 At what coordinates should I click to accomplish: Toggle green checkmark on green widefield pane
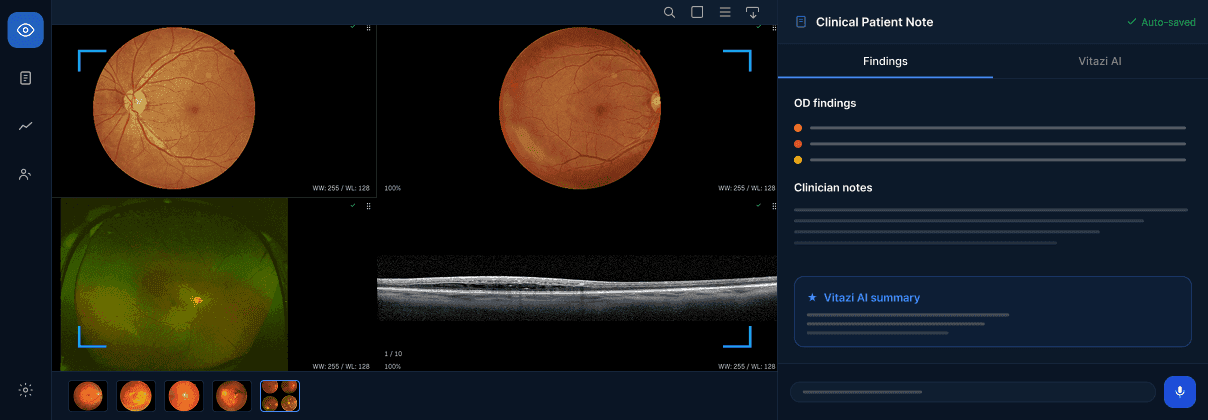pyautogui.click(x=353, y=205)
